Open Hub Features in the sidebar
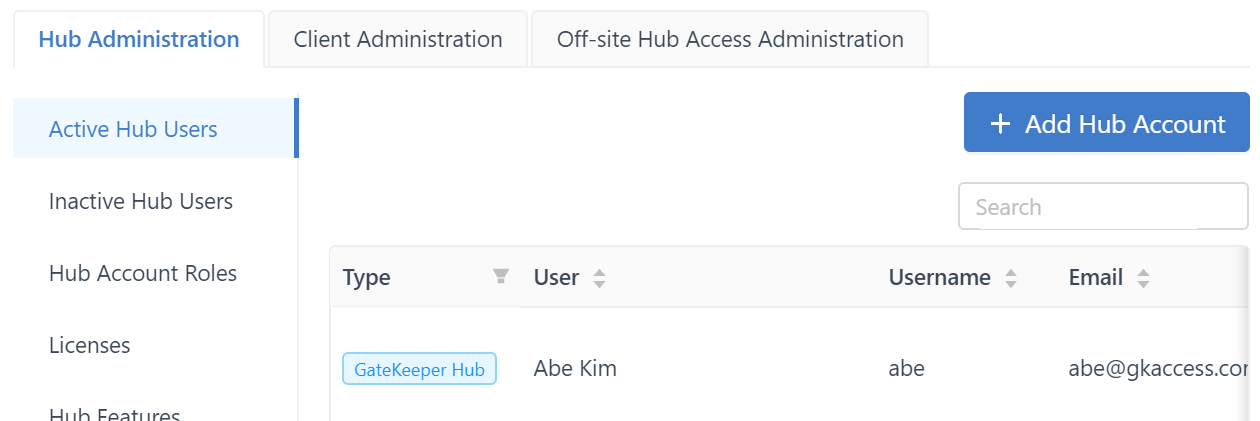This screenshot has width=1260, height=421. 115,414
